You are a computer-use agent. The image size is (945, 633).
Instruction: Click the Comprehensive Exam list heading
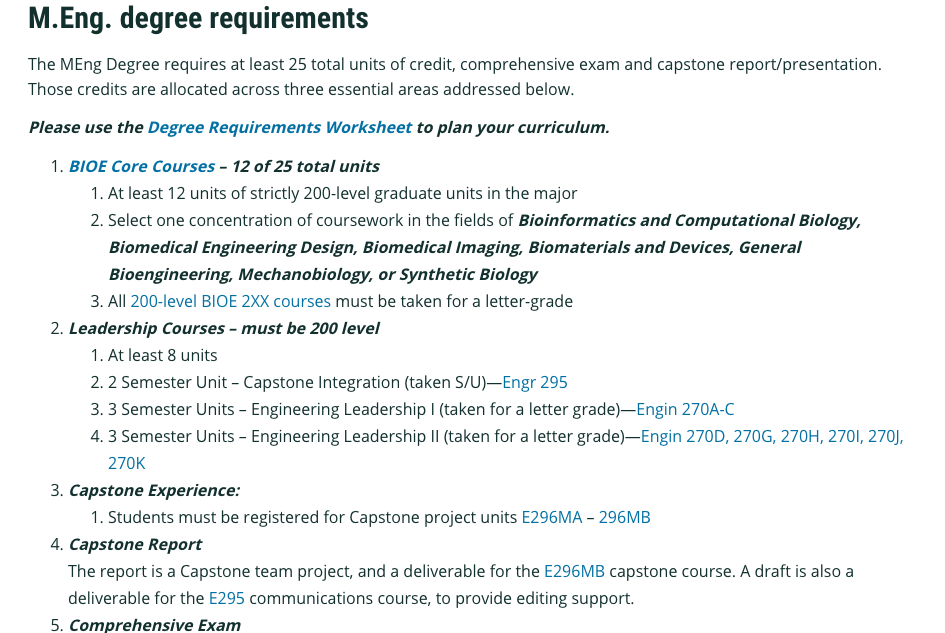[154, 625]
